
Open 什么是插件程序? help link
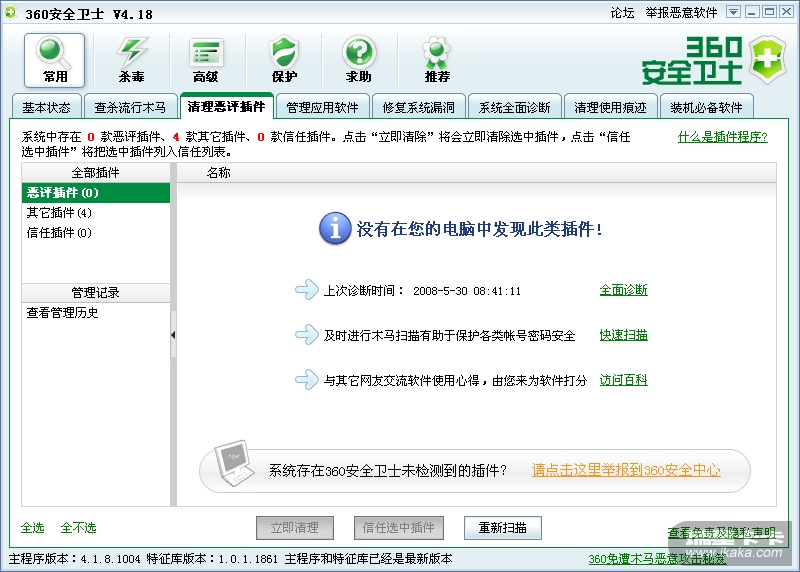point(722,137)
